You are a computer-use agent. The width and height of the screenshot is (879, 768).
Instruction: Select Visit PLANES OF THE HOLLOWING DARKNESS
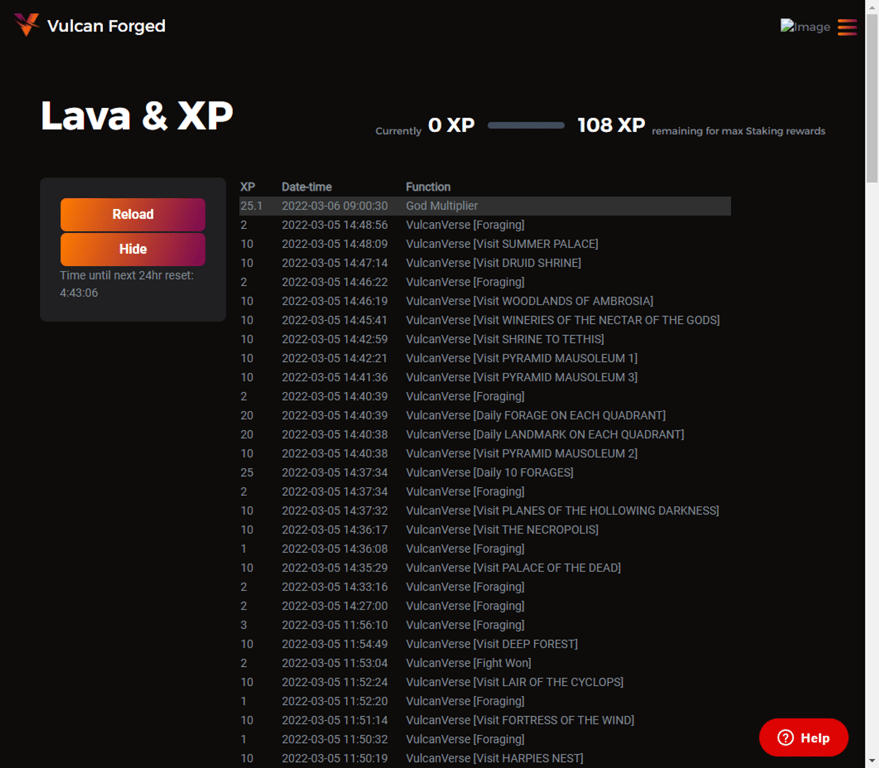pos(562,511)
